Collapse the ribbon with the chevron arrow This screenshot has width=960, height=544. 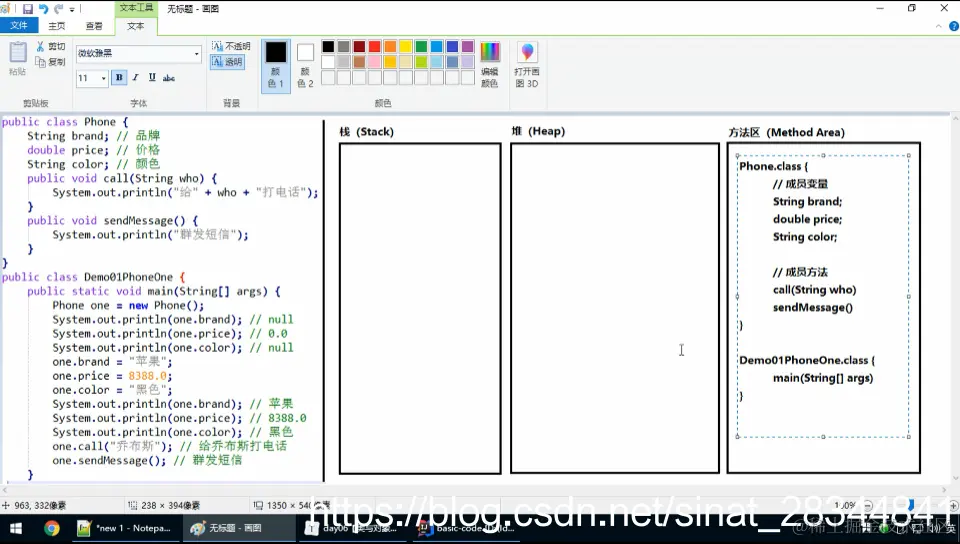point(939,26)
